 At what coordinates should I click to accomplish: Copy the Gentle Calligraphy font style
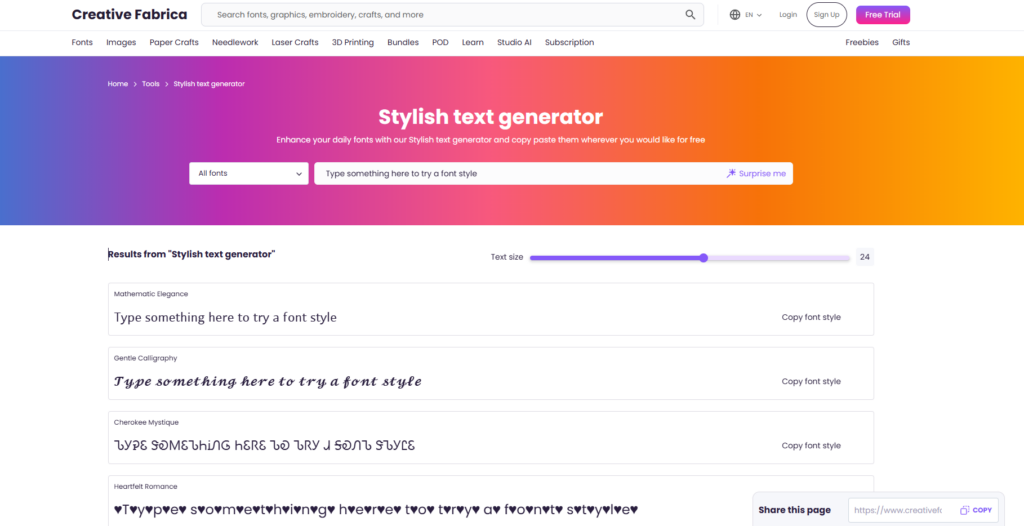point(811,382)
